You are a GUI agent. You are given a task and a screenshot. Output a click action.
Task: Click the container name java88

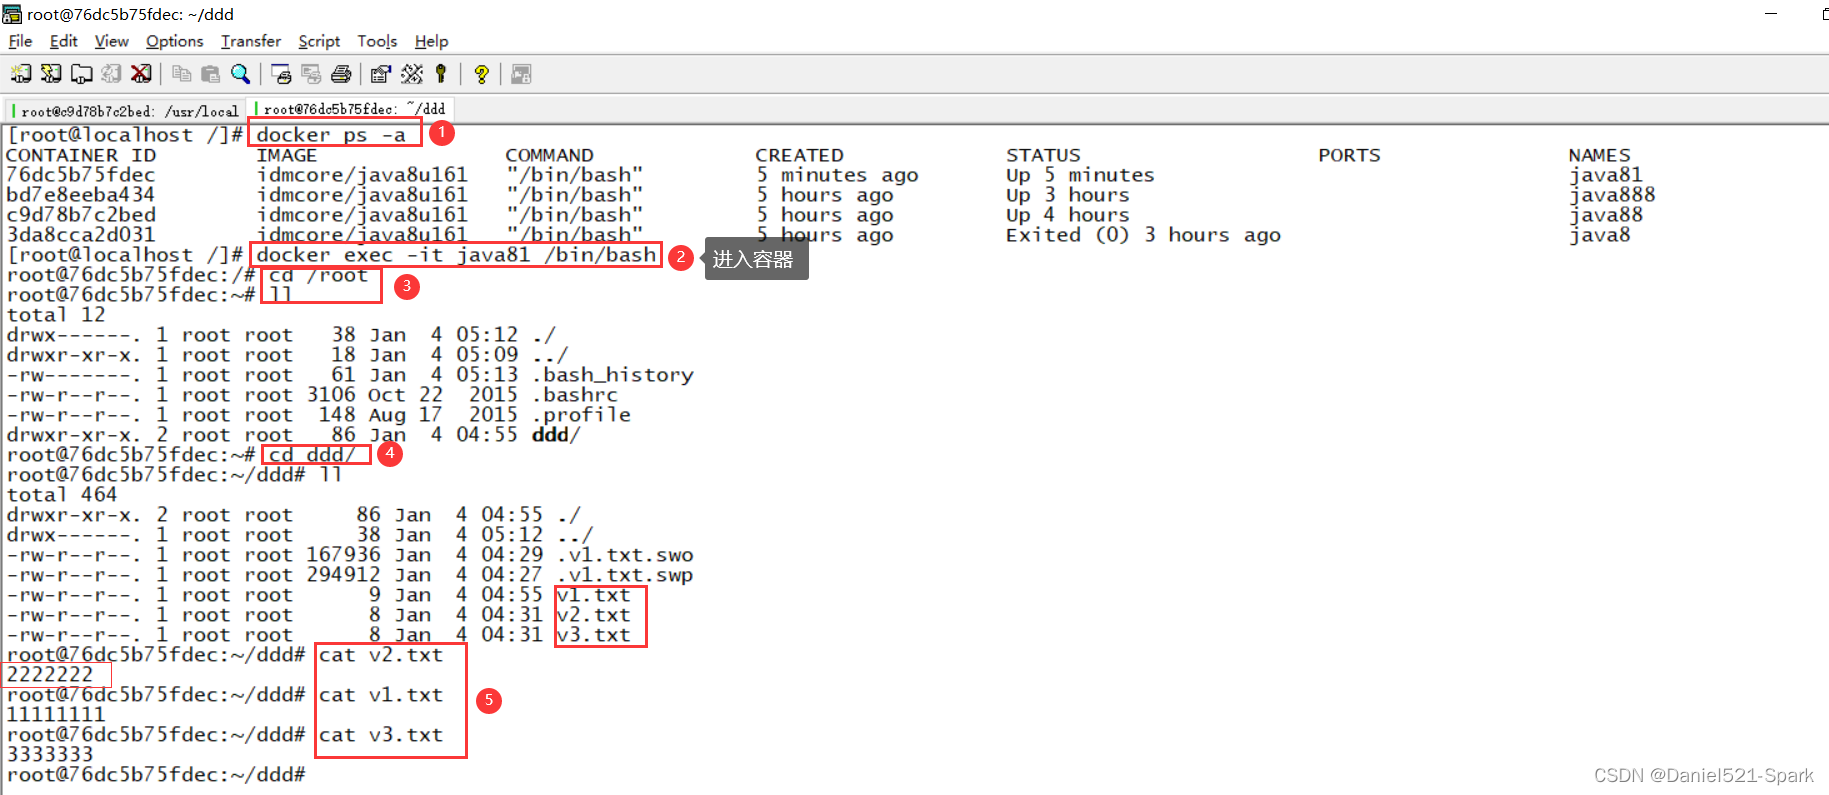click(1606, 215)
